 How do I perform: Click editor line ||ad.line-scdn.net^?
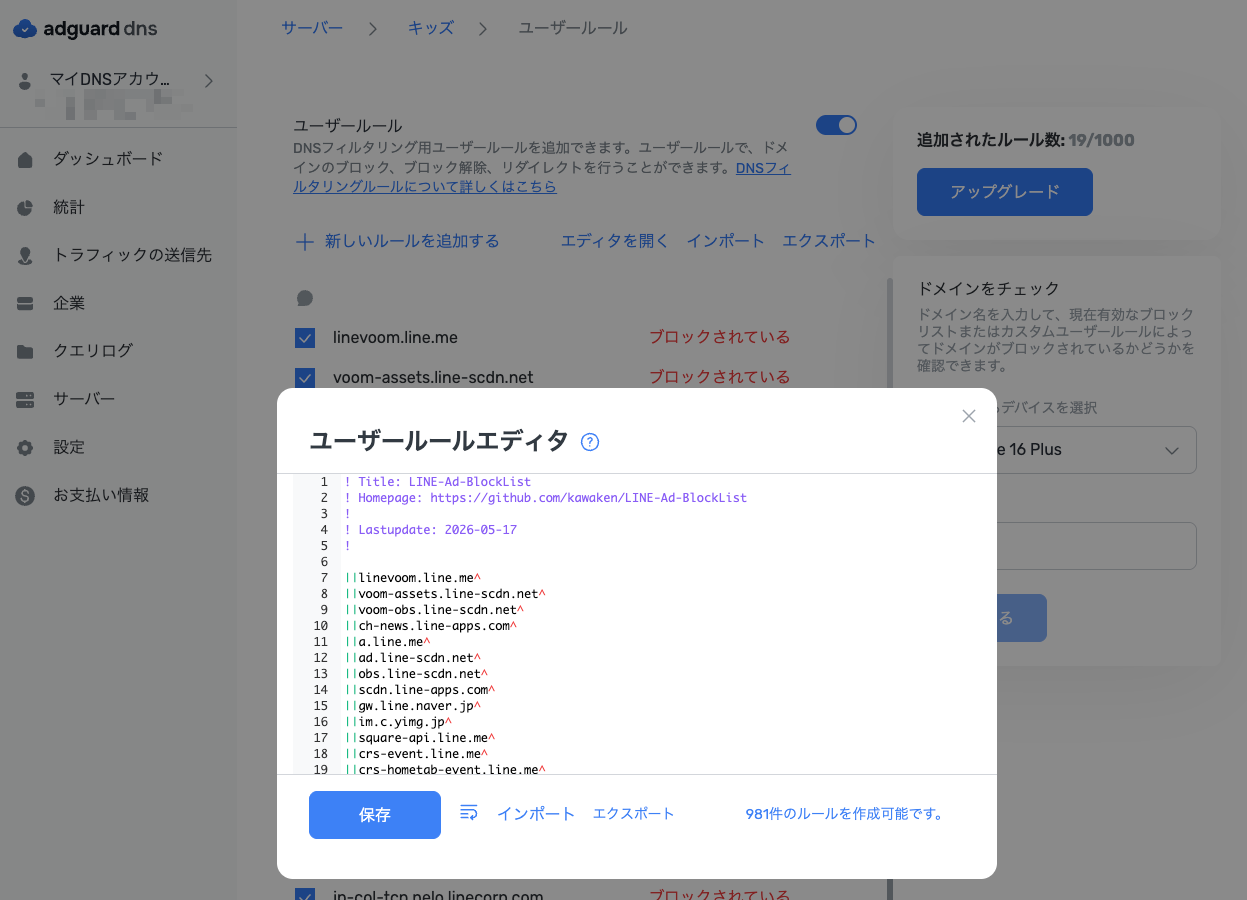point(413,658)
